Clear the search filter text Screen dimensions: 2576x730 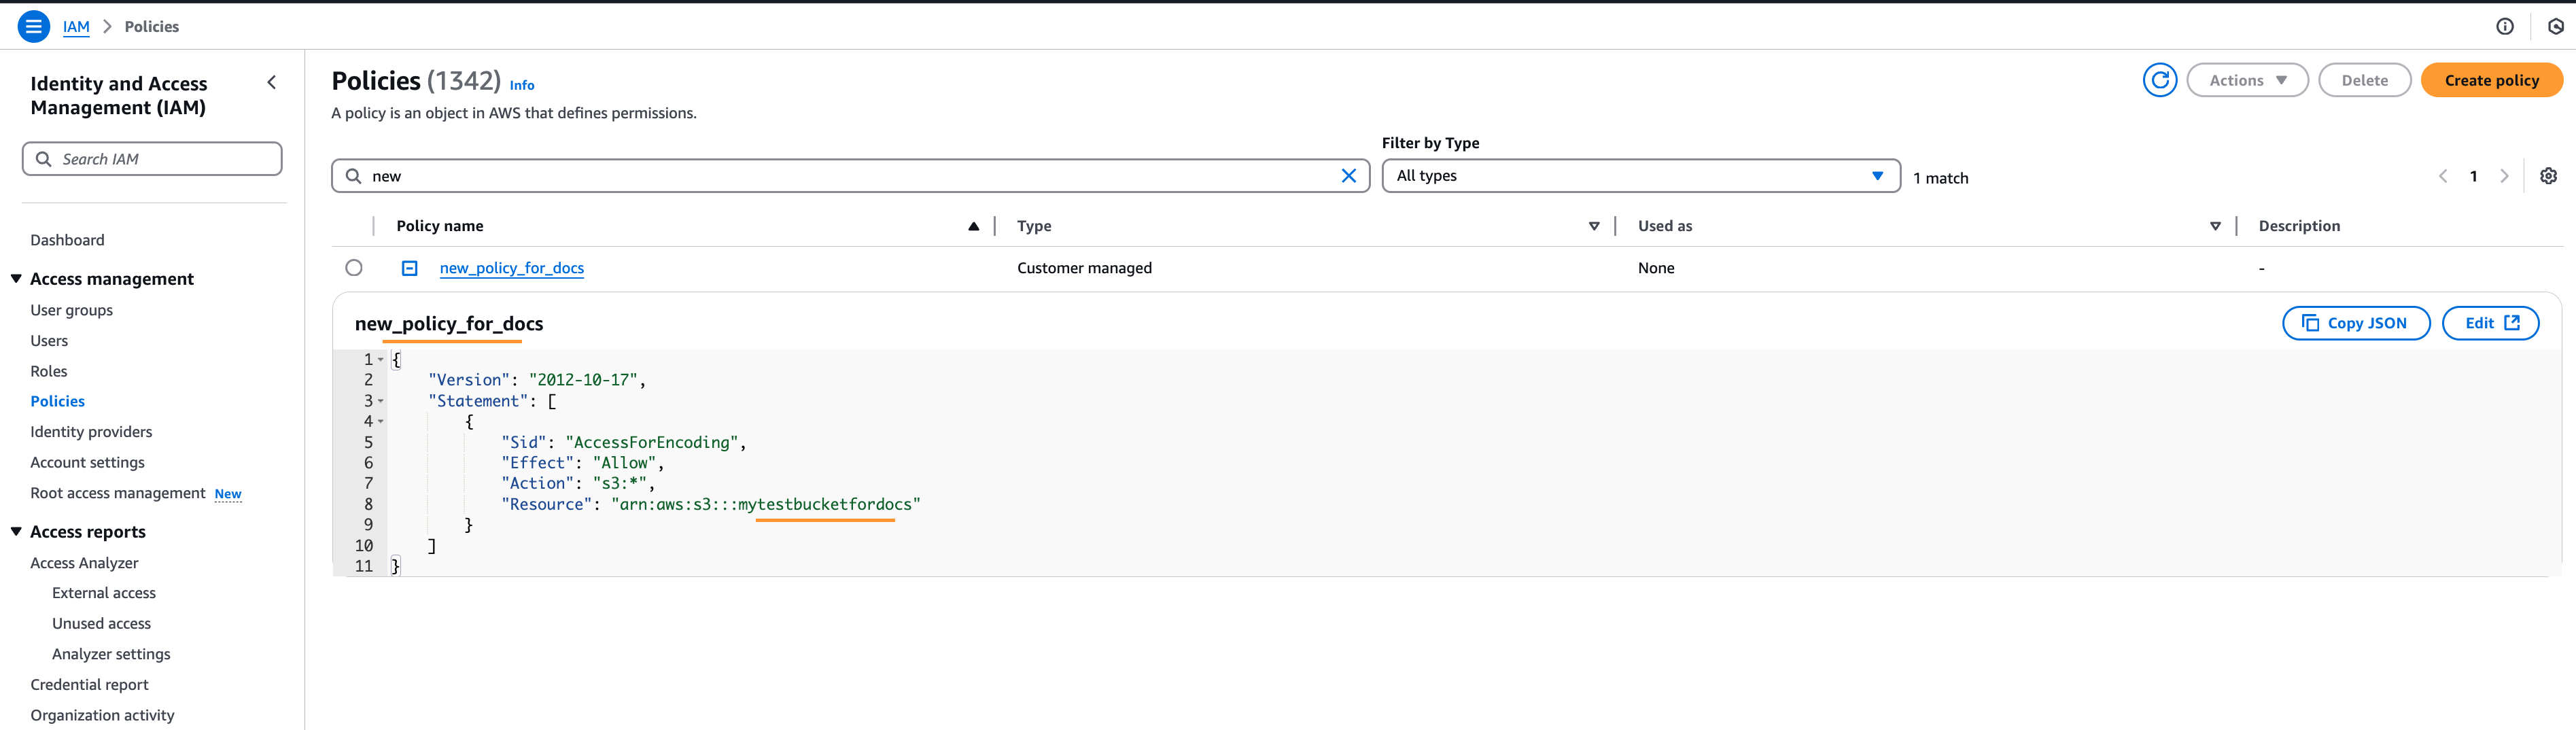1348,176
